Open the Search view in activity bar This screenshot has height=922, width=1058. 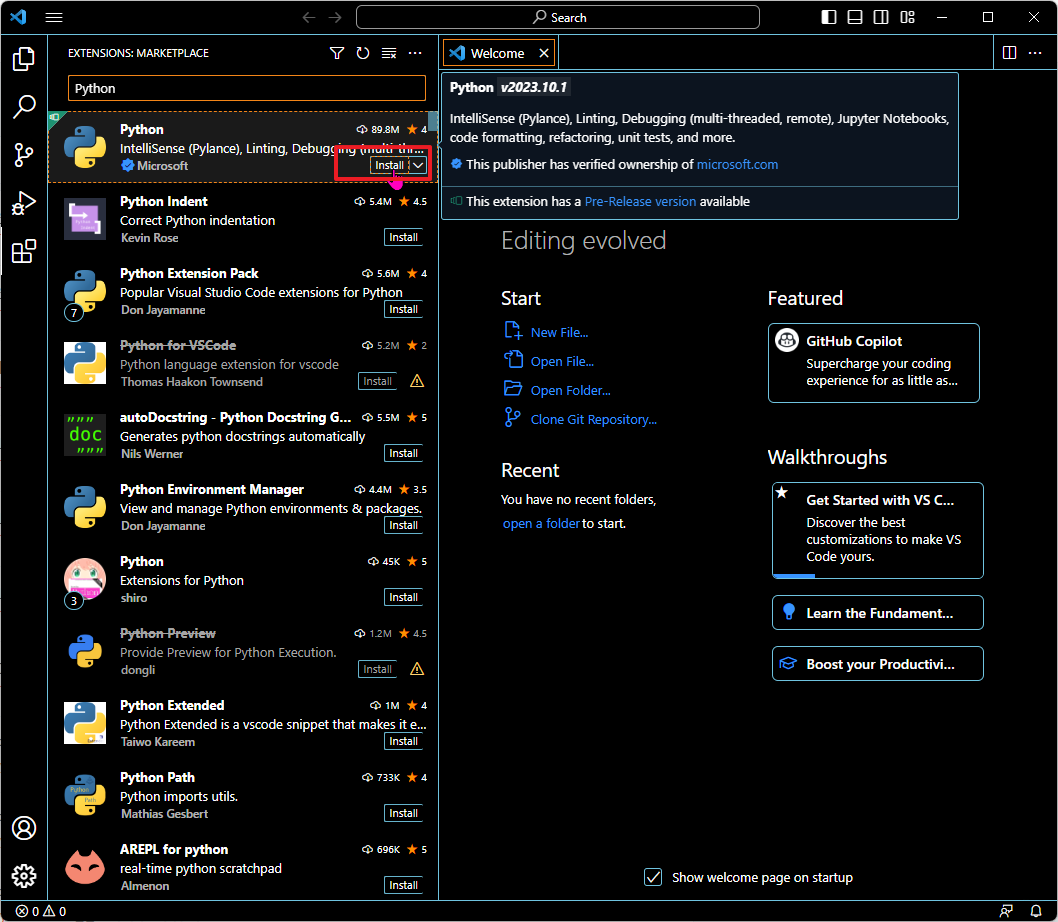point(24,107)
